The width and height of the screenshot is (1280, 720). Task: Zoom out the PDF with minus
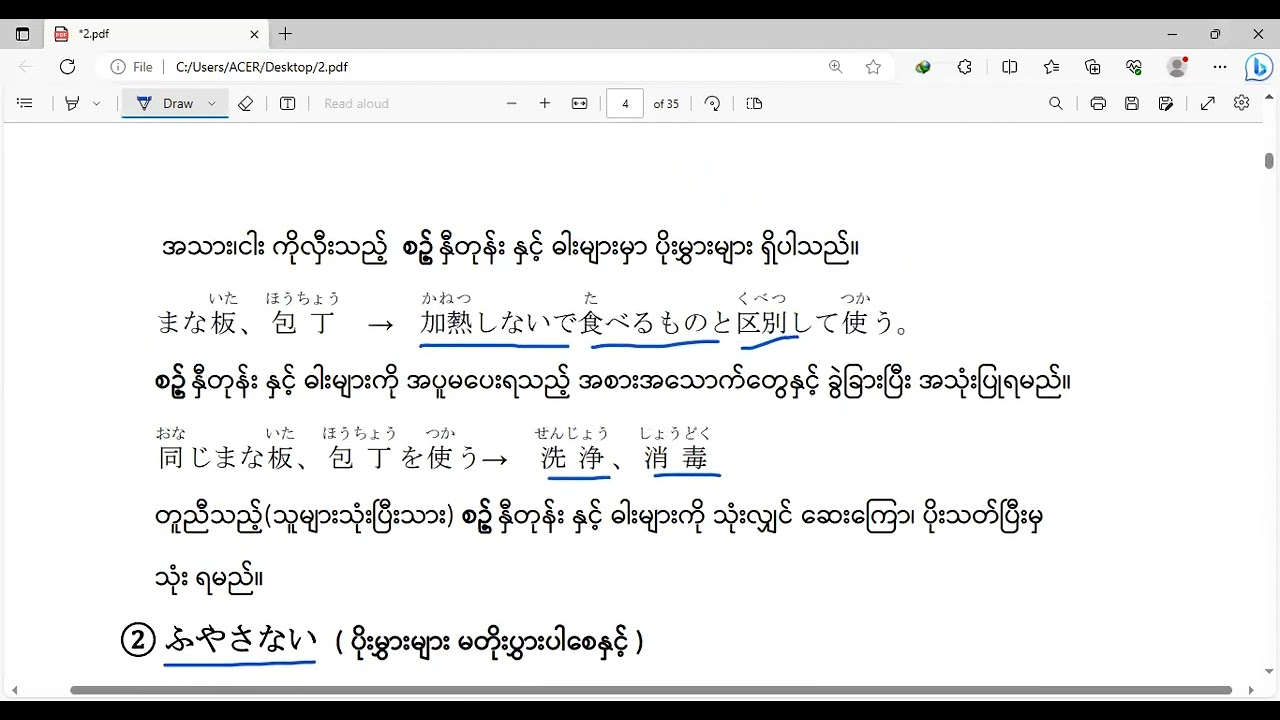point(512,103)
